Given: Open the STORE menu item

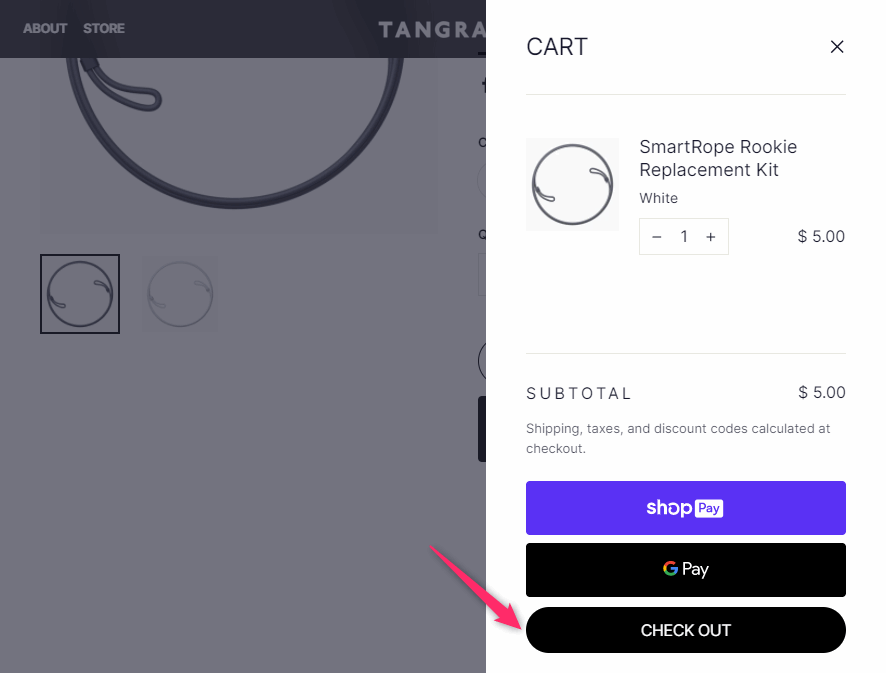Looking at the screenshot, I should (x=104, y=28).
